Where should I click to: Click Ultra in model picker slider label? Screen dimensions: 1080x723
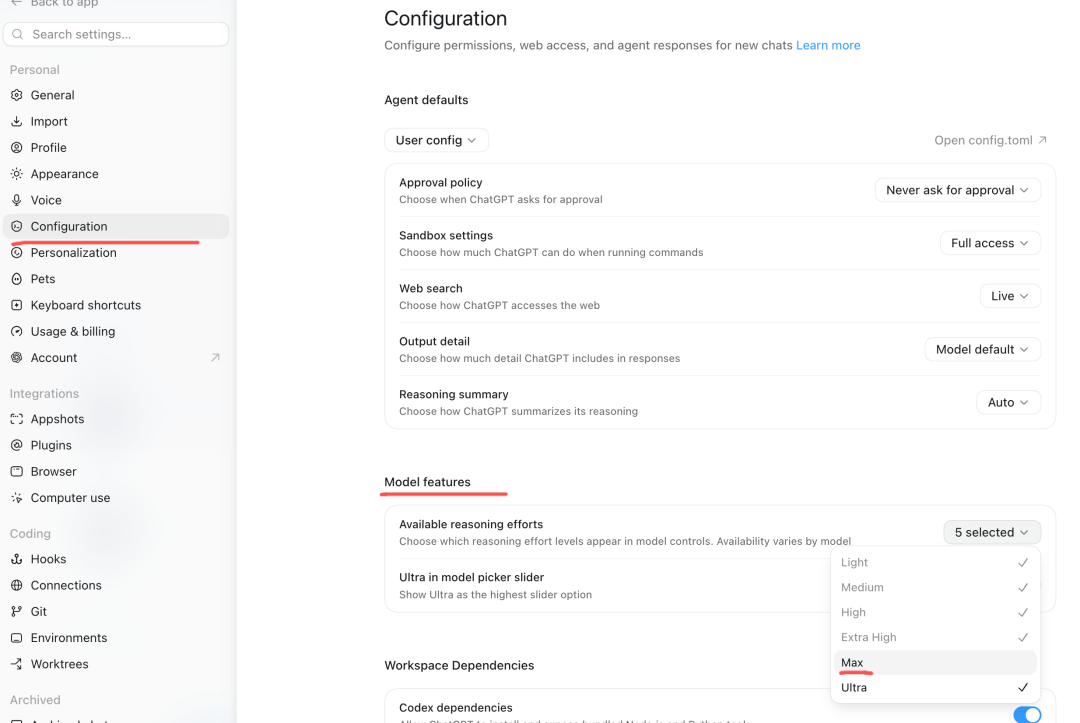coord(471,577)
